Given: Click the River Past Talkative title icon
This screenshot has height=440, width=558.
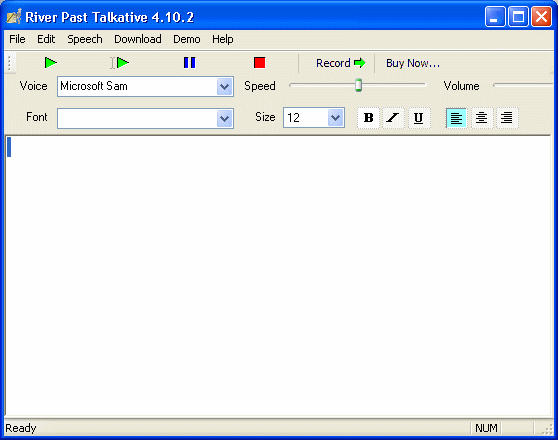Looking at the screenshot, I should point(15,16).
